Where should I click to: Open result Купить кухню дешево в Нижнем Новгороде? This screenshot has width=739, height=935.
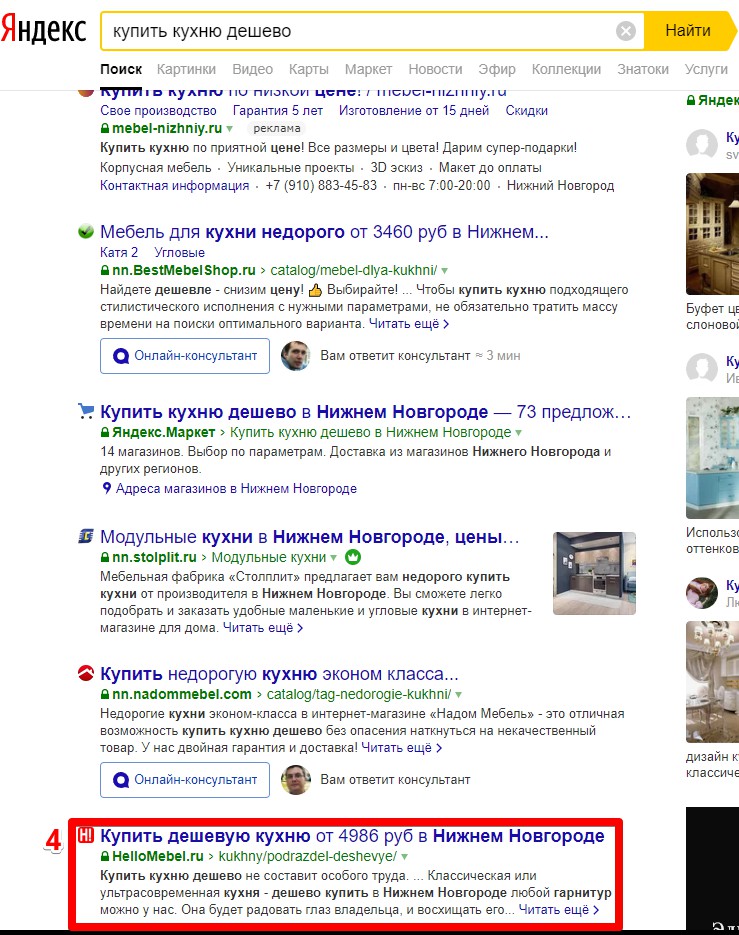(x=365, y=411)
